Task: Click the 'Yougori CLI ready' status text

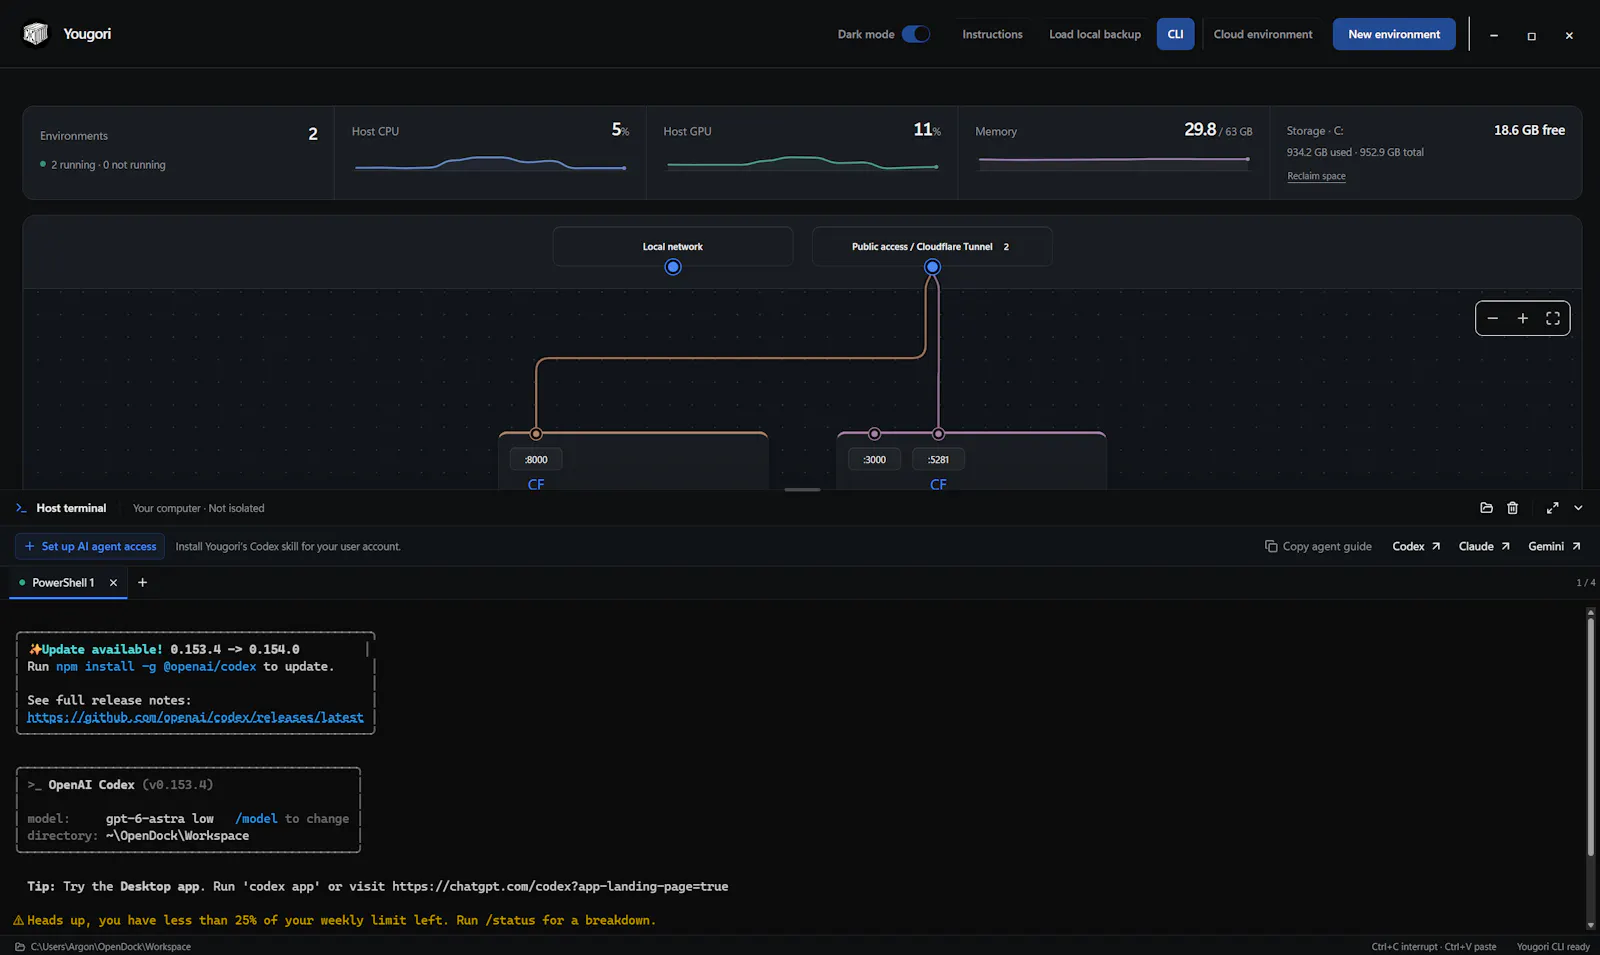Action: 1553,947
